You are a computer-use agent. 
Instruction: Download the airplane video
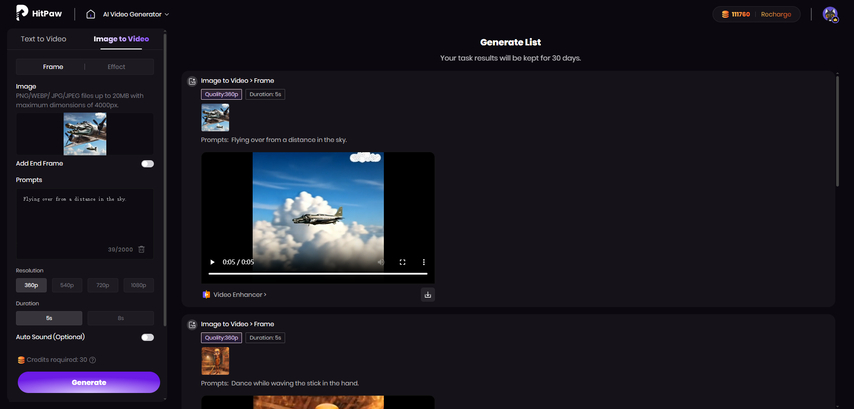(x=428, y=295)
